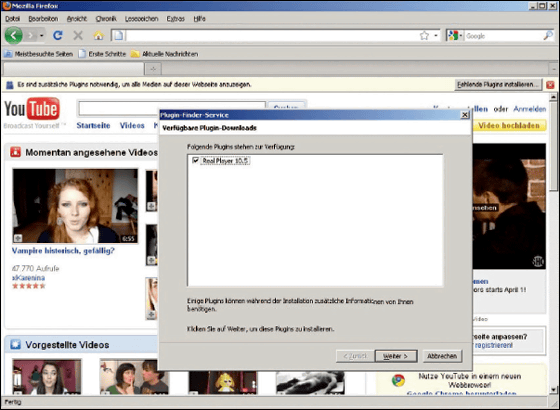Click Vampire historisch, gefällig? title link
This screenshot has width=560, height=410.
[63, 251]
